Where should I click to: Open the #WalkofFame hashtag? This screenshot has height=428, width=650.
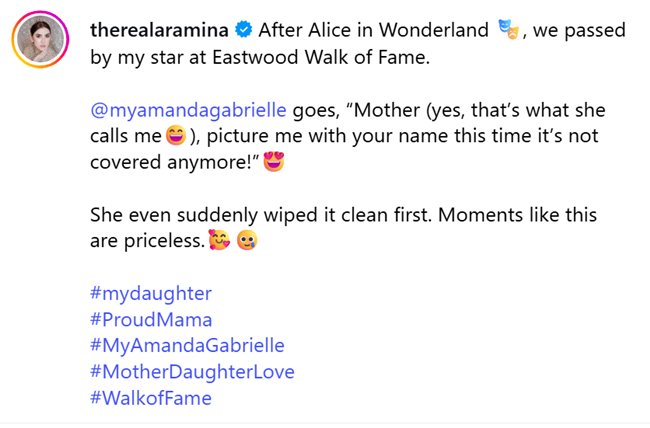(151, 398)
